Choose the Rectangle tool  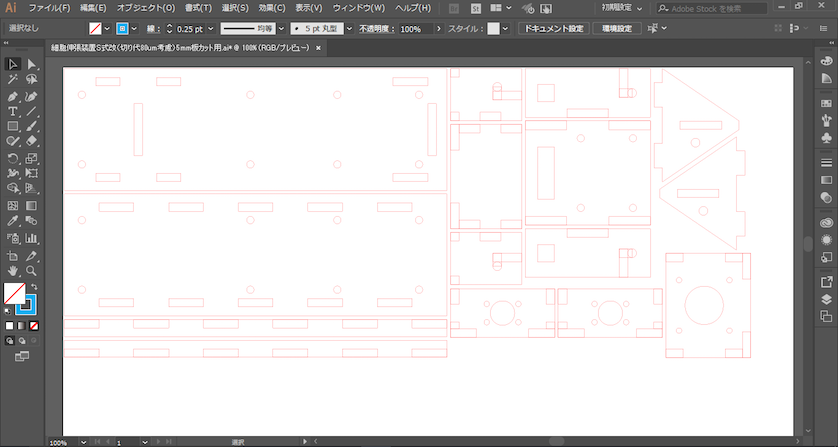13,126
